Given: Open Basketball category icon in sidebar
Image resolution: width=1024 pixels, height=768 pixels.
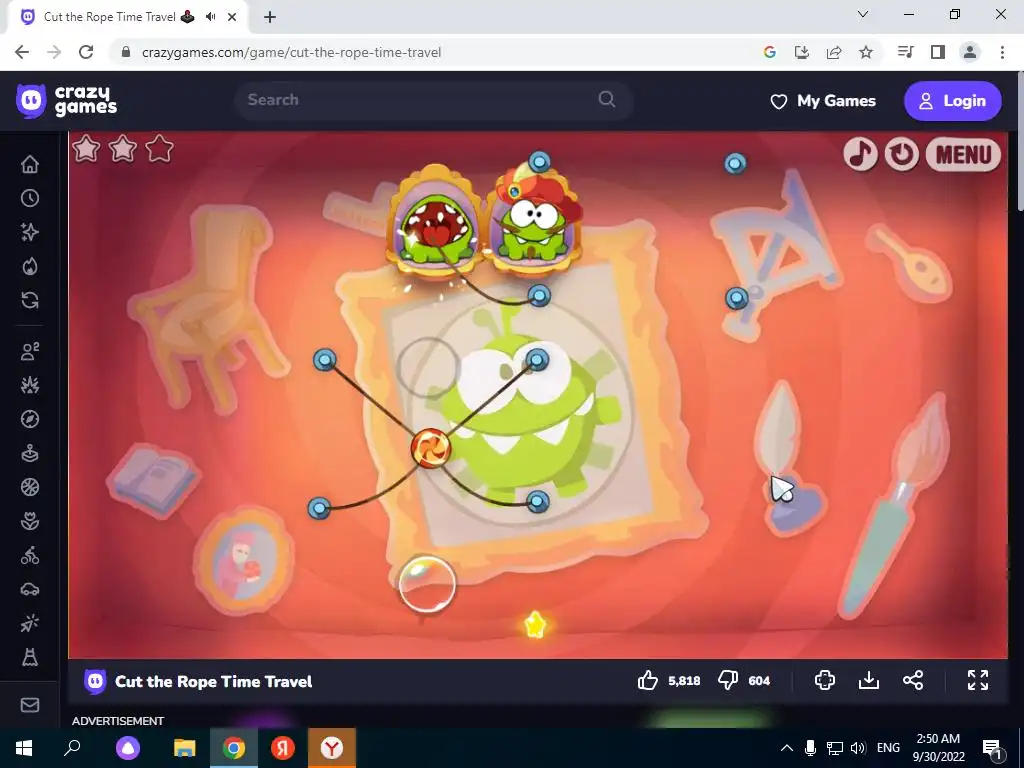Looking at the screenshot, I should (x=30, y=487).
